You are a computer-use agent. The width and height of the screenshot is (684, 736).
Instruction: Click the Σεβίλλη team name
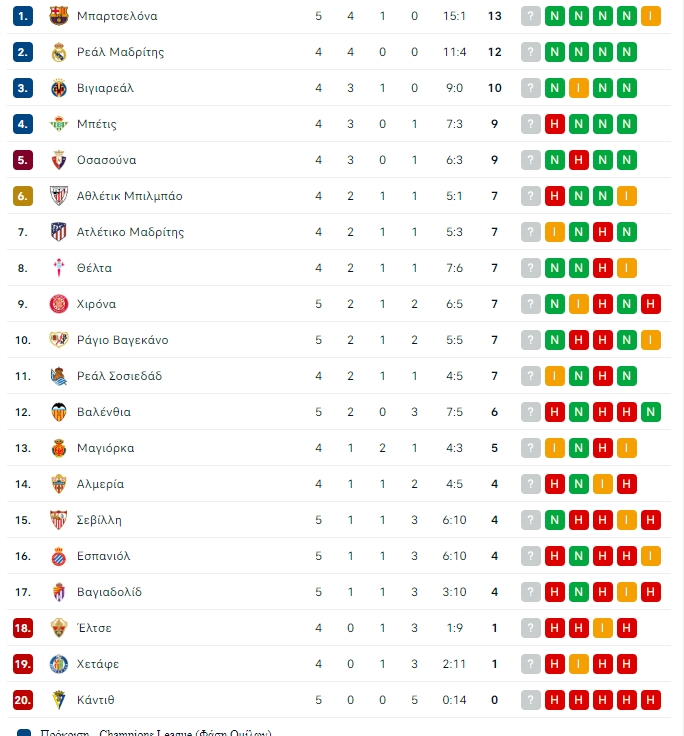(x=99, y=520)
